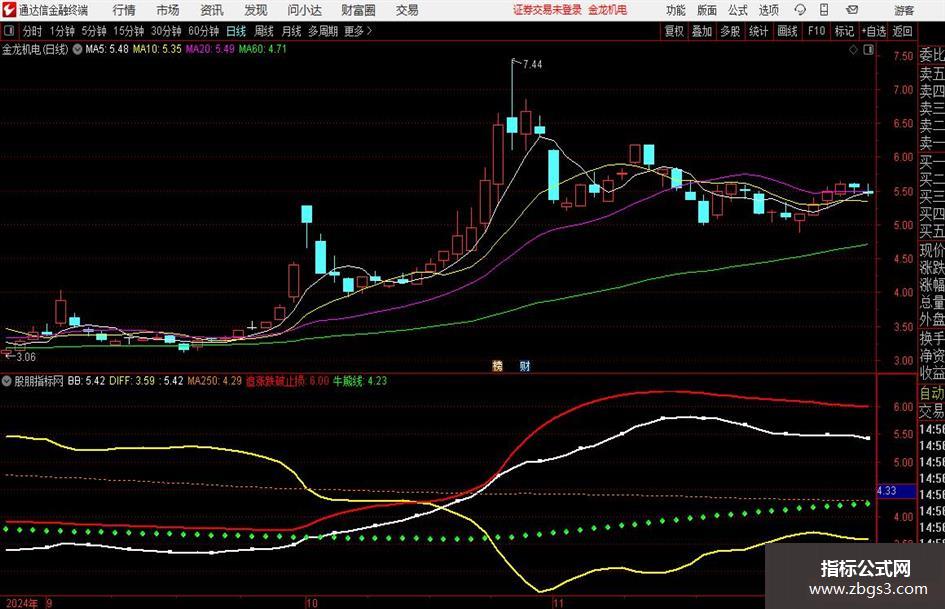945x609 pixels.
Task: Click the 榜 ranking marker icon
Action: [498, 365]
